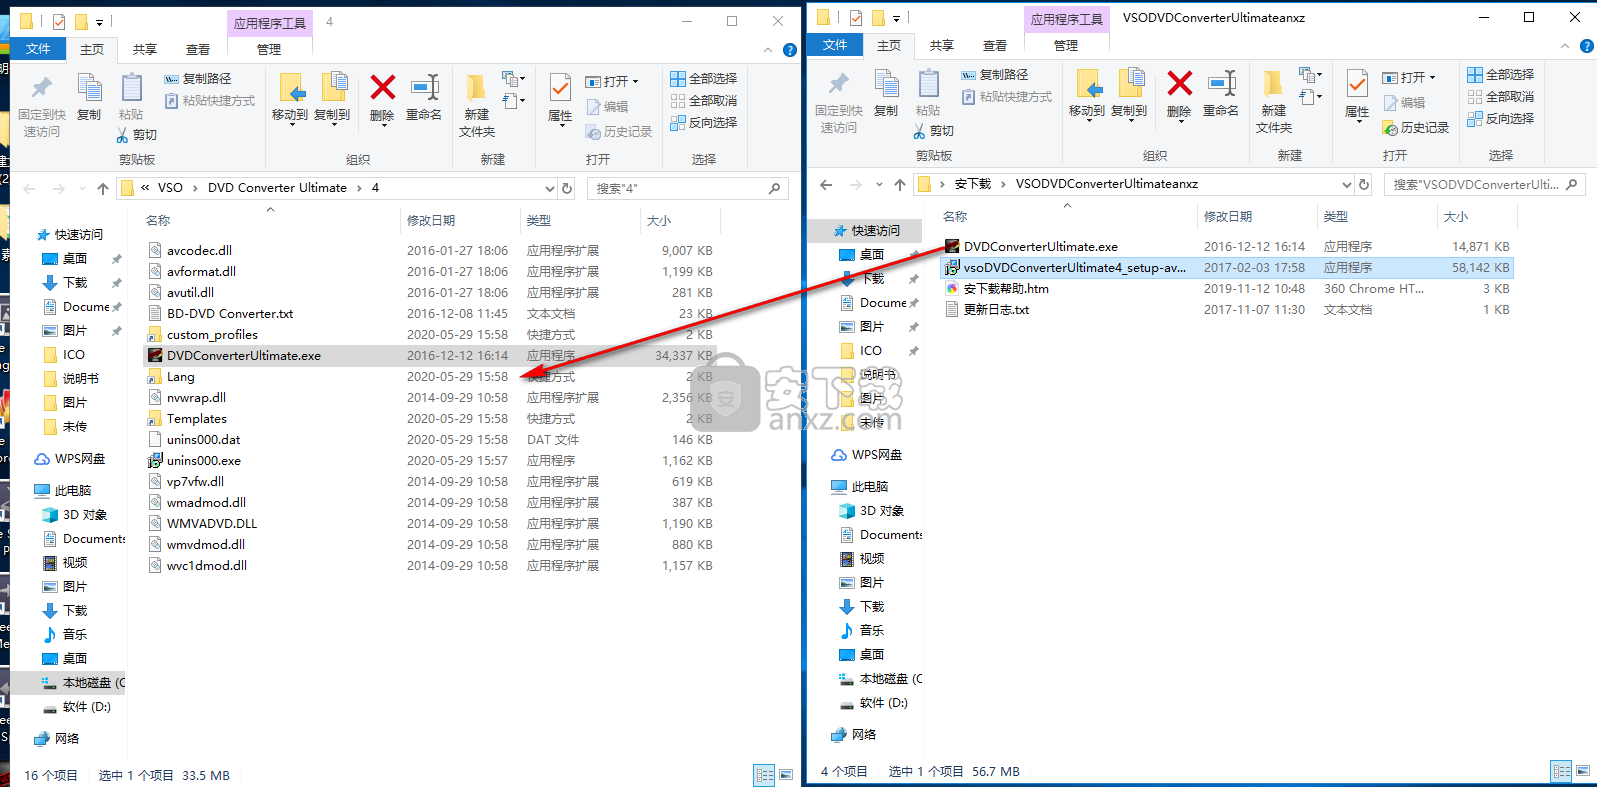Switch to large icons view in right status bar
The height and width of the screenshot is (787, 1597).
click(x=1583, y=771)
